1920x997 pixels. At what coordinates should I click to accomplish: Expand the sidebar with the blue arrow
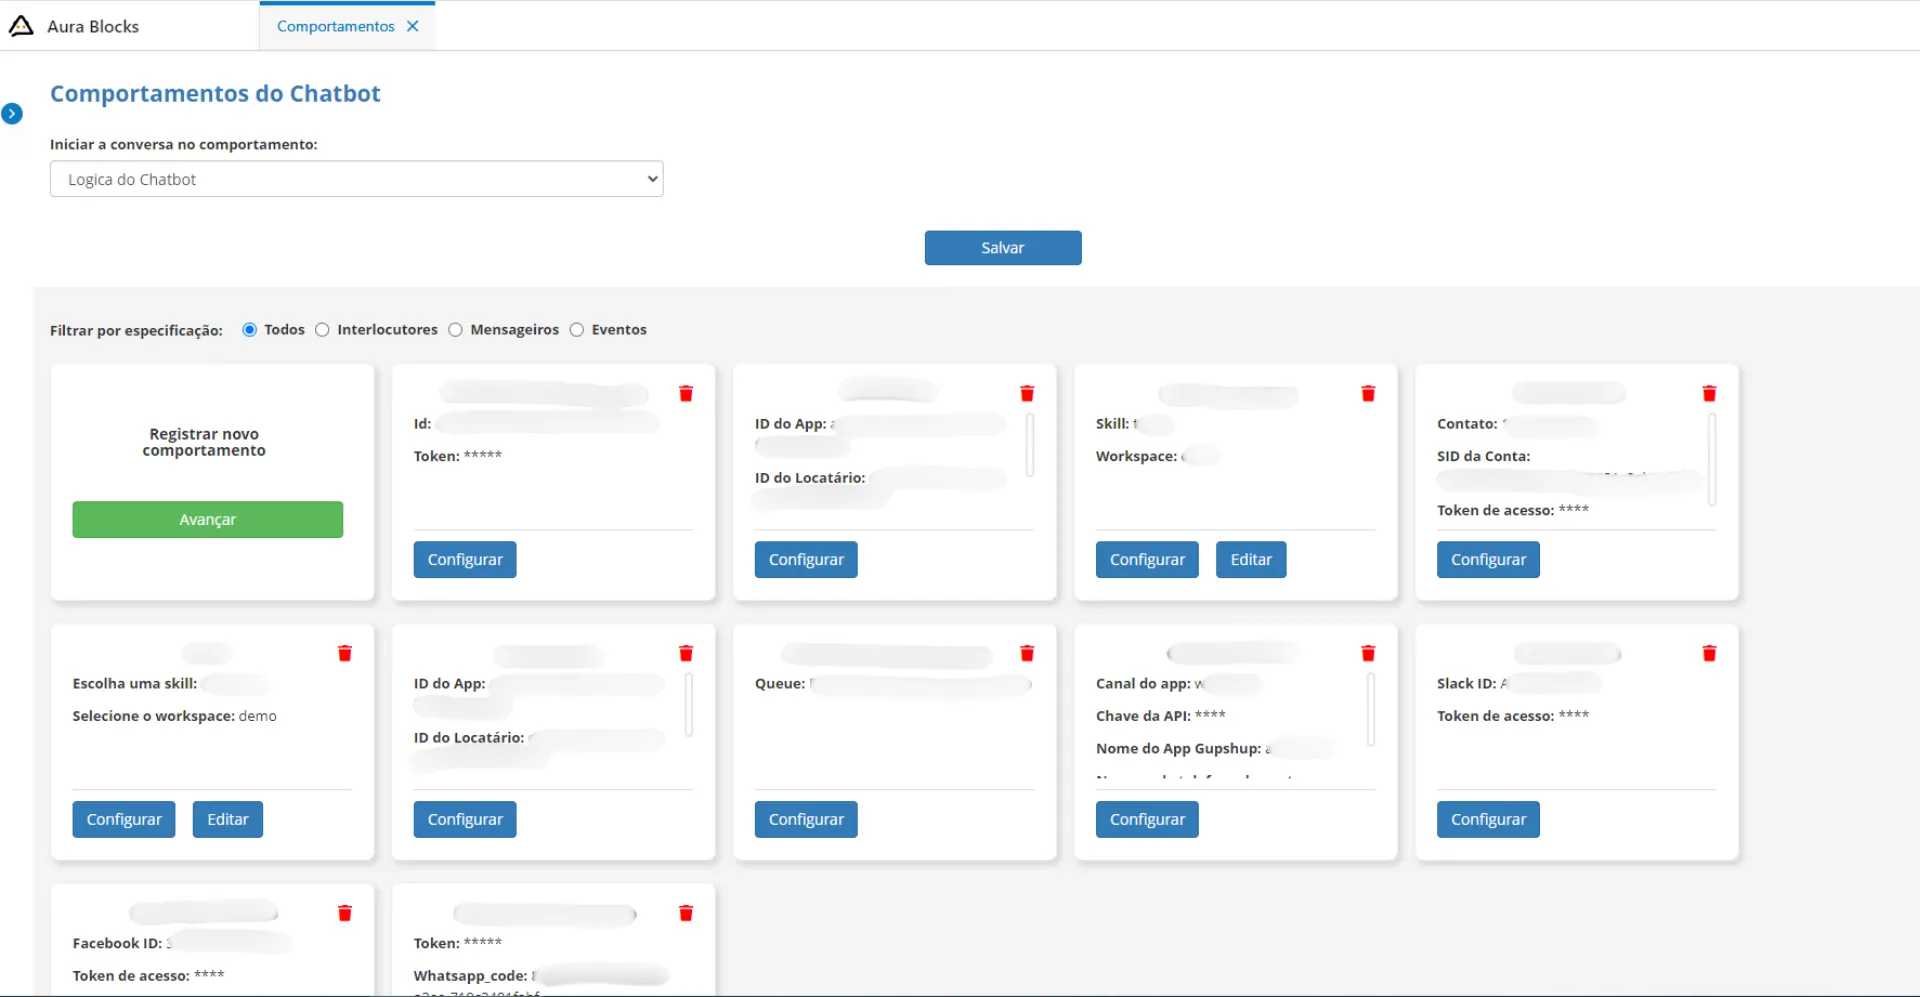[x=12, y=113]
